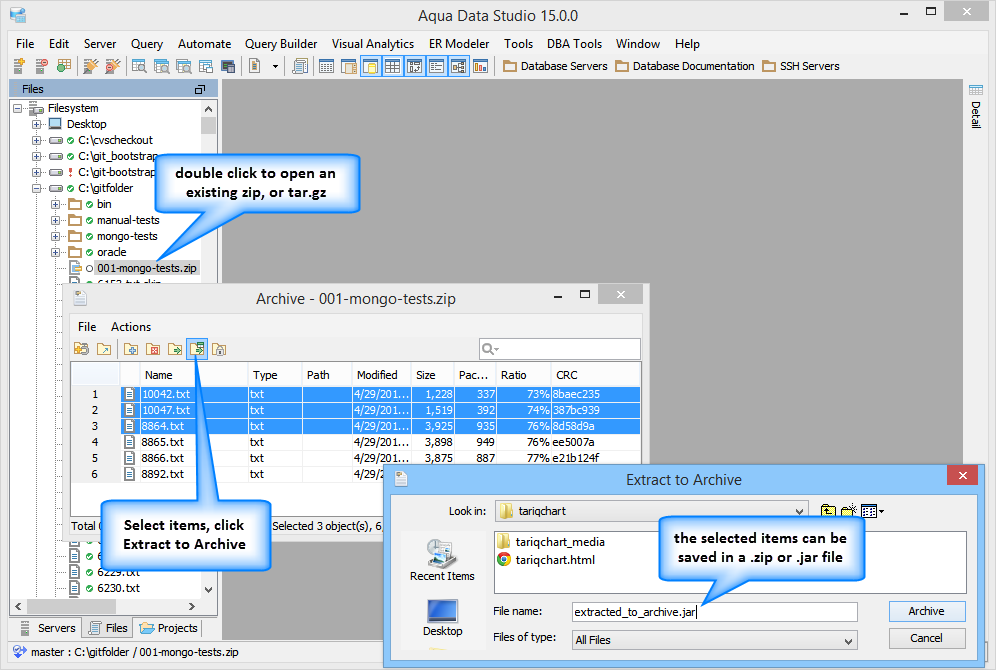Click the new archive icon in Archive toolbar
The height and width of the screenshot is (670, 996).
point(81,349)
